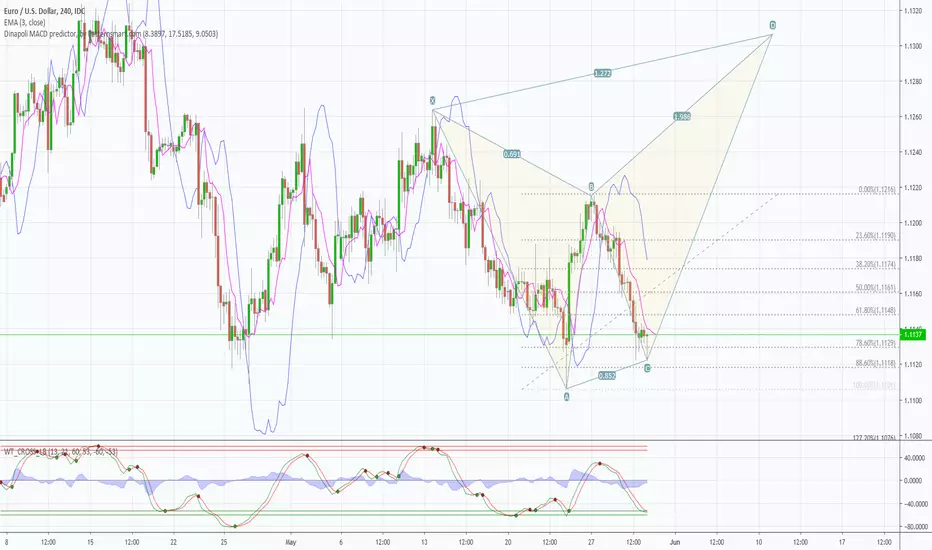Viewport: 932px width, 550px height.
Task: Select the Dinapoli MACD predictor indicator label
Action: pyautogui.click(x=111, y=34)
